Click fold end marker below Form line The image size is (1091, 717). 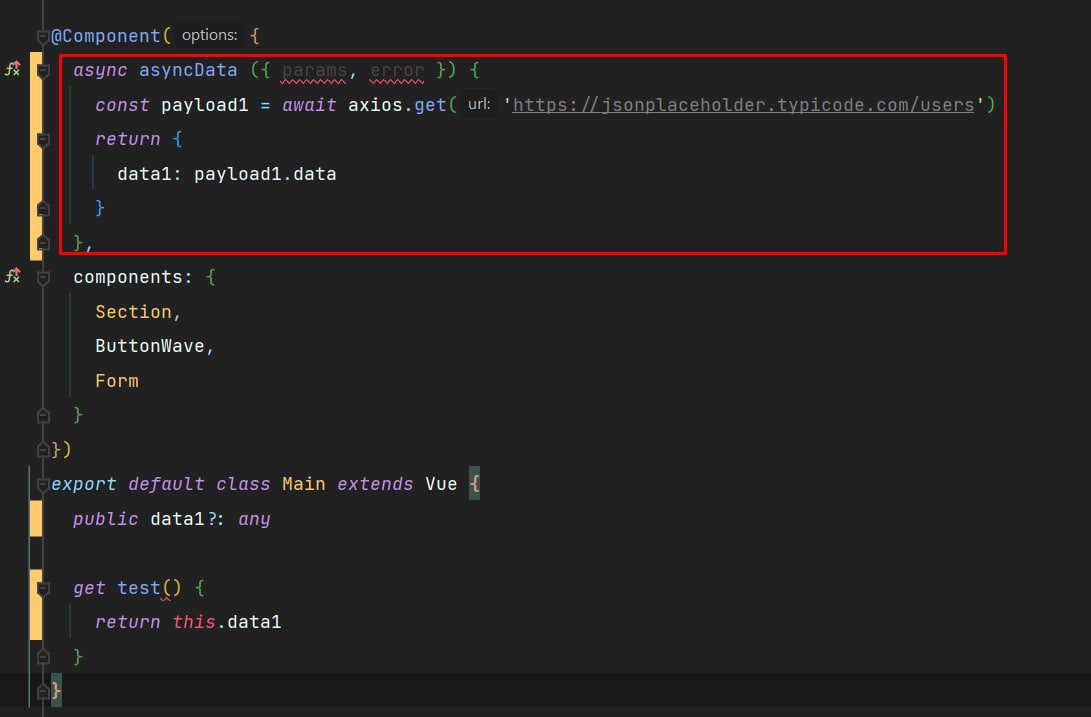click(42, 416)
